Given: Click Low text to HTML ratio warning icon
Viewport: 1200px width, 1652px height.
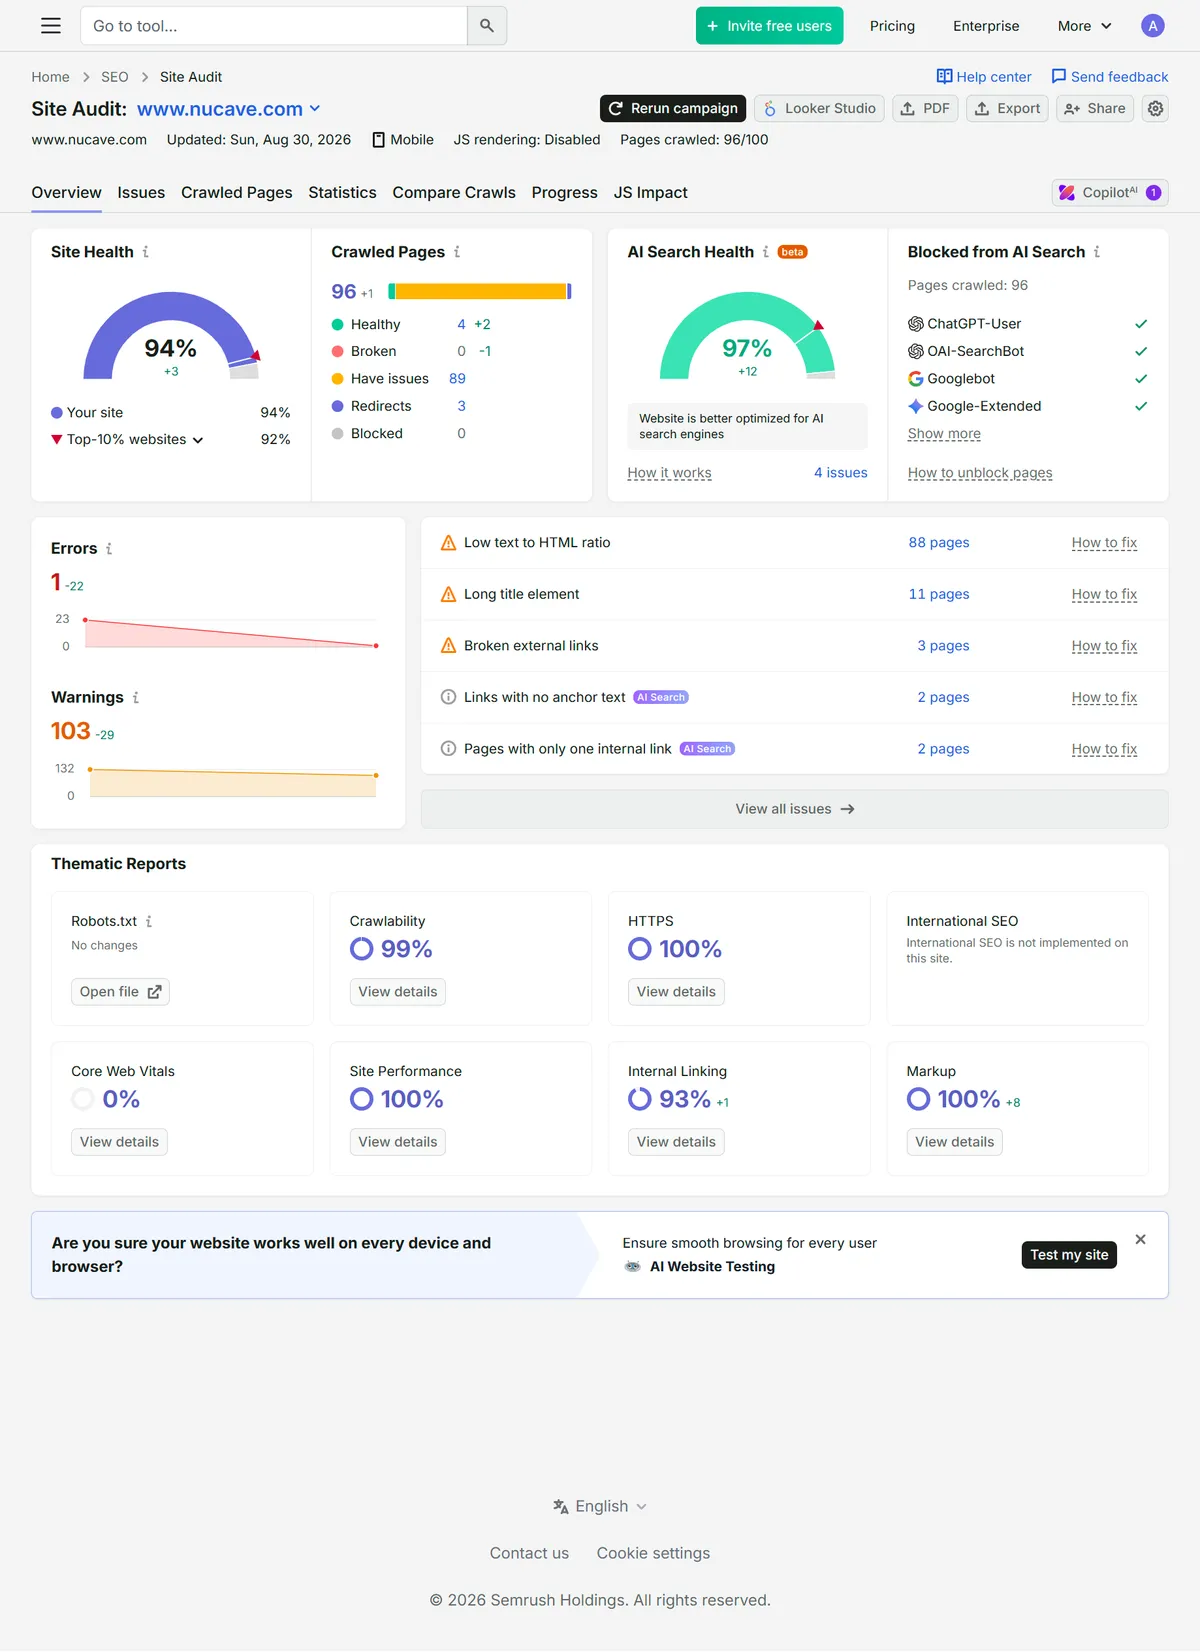Looking at the screenshot, I should pyautogui.click(x=449, y=543).
